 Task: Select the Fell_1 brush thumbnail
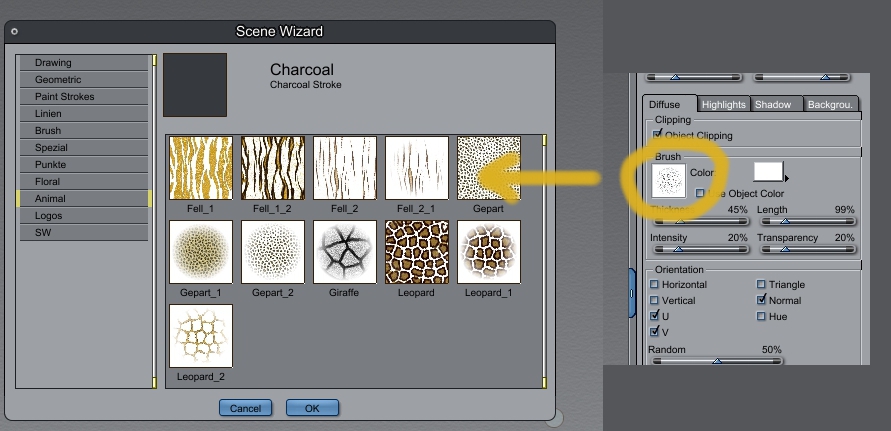click(201, 168)
